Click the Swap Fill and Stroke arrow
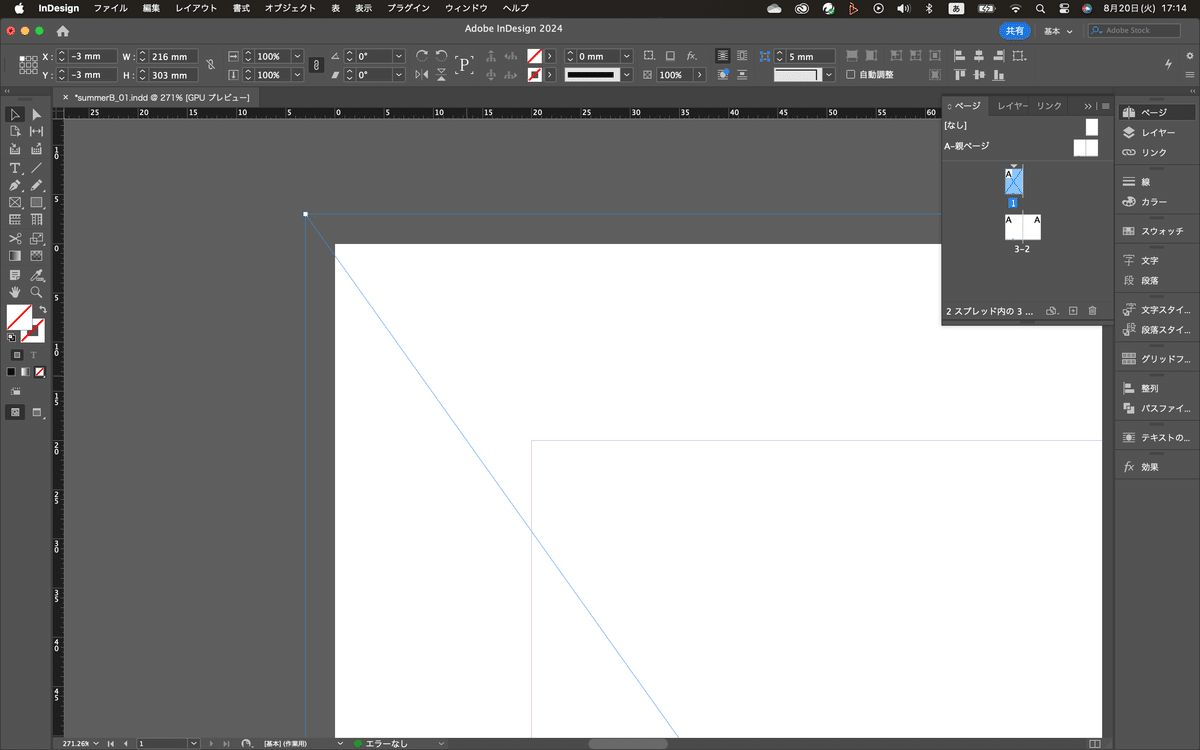The width and height of the screenshot is (1200, 750). pyautogui.click(x=41, y=310)
